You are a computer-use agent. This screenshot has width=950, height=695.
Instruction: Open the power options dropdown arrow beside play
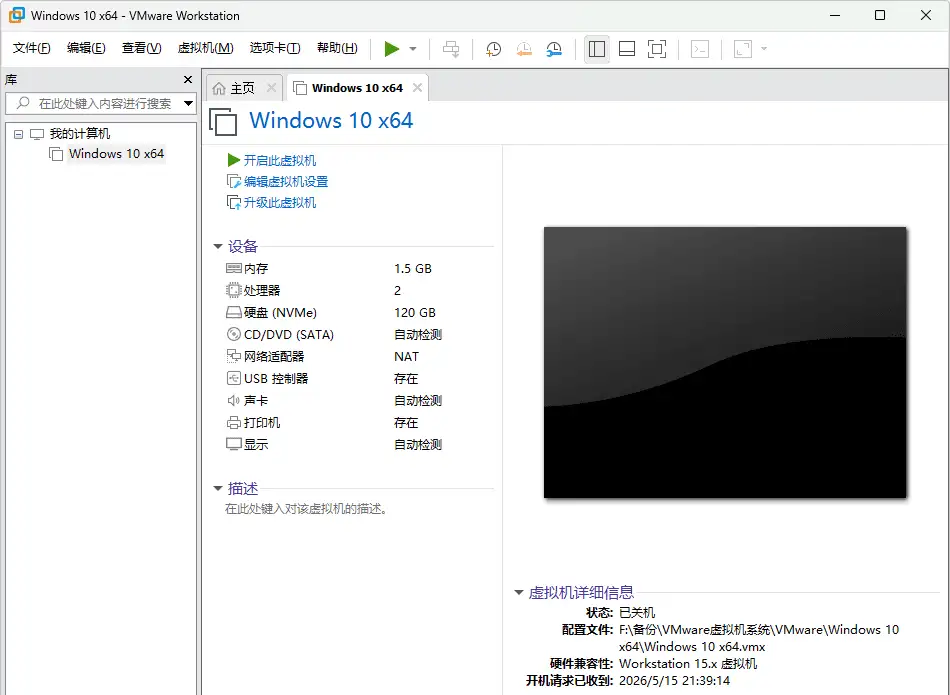pyautogui.click(x=413, y=49)
